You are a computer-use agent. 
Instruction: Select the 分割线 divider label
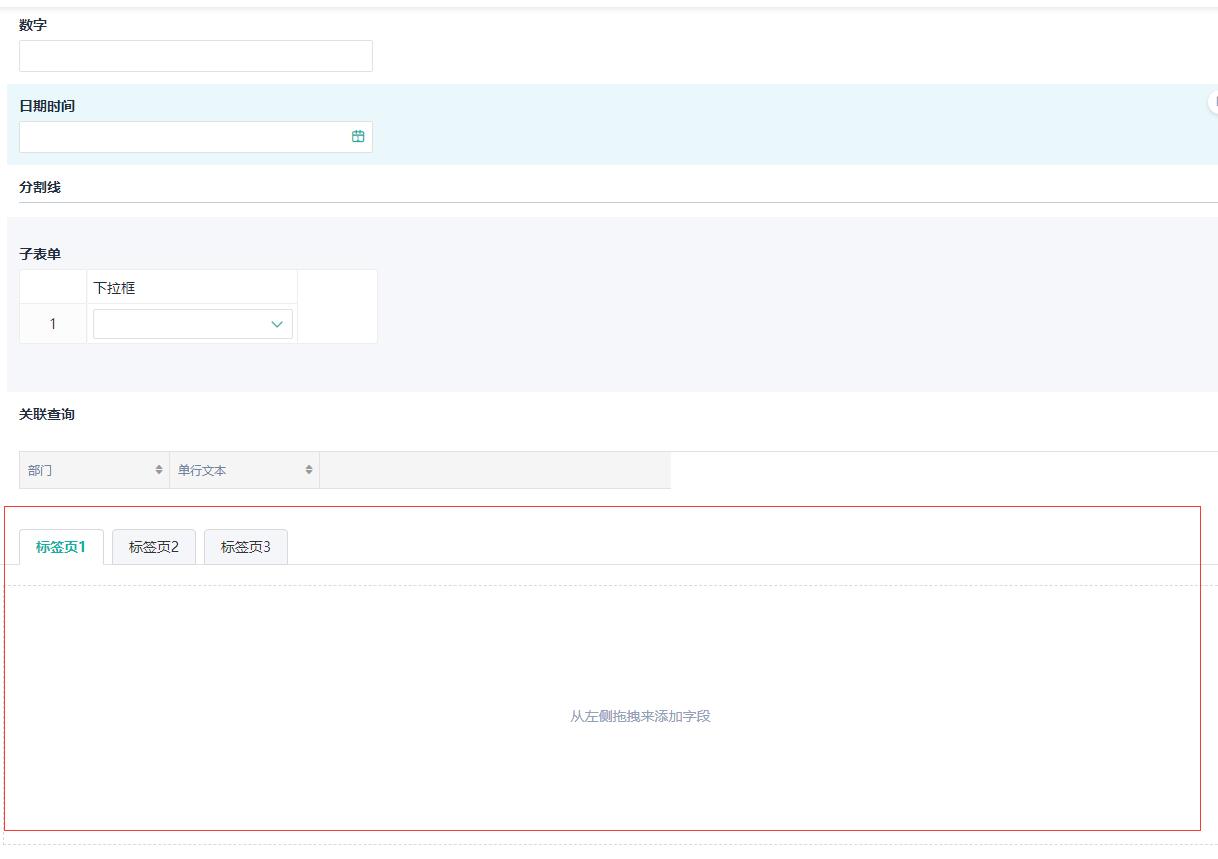click(40, 187)
